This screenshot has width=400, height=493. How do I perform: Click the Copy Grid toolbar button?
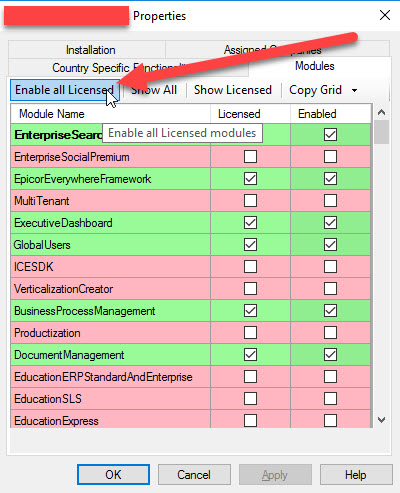[x=315, y=90]
